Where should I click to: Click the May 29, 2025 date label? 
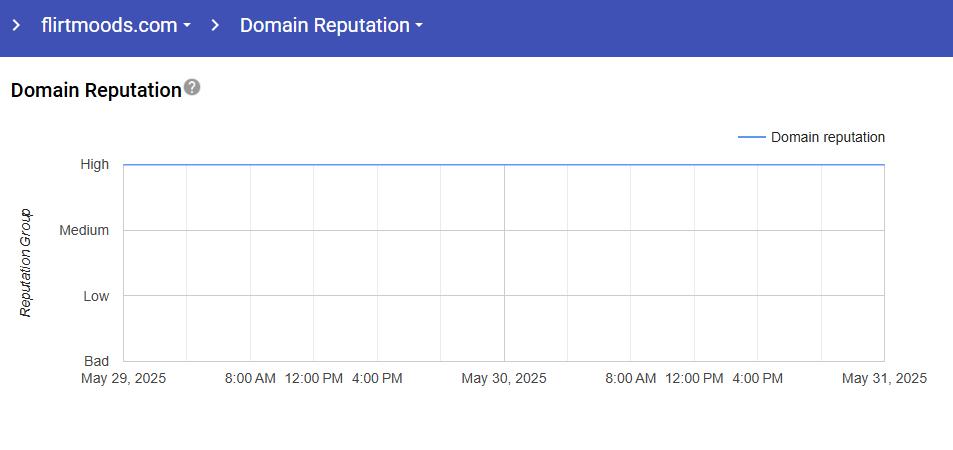point(123,379)
